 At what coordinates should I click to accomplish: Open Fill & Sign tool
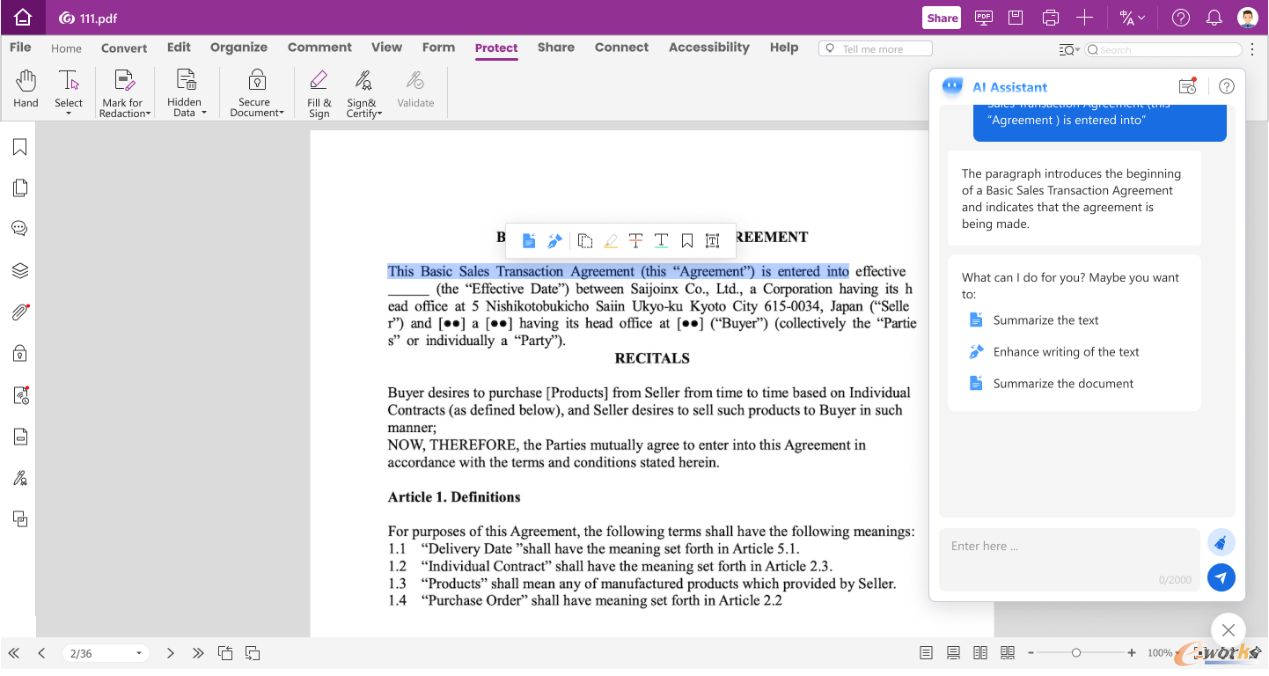click(x=319, y=93)
